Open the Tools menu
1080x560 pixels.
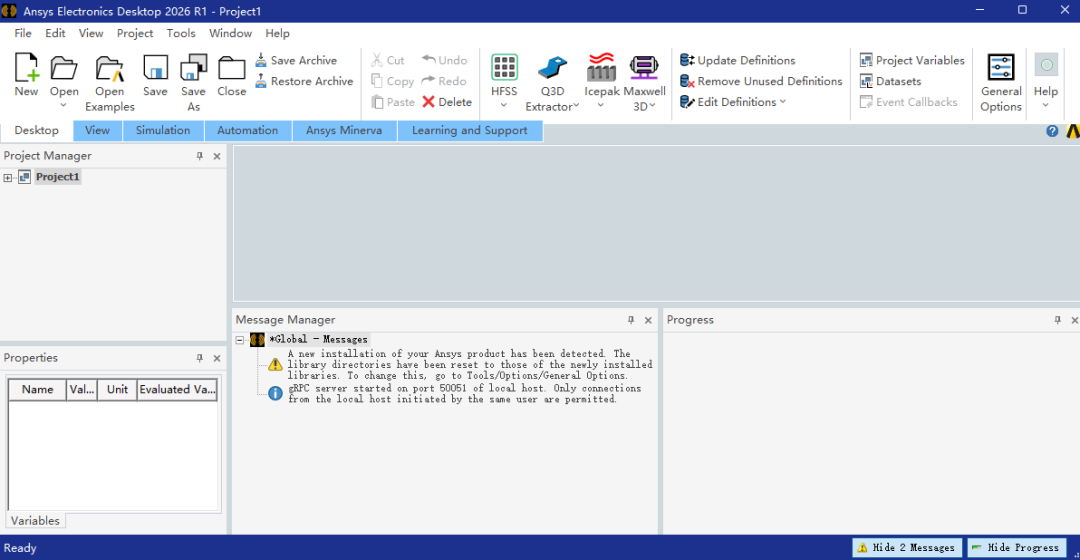[180, 33]
